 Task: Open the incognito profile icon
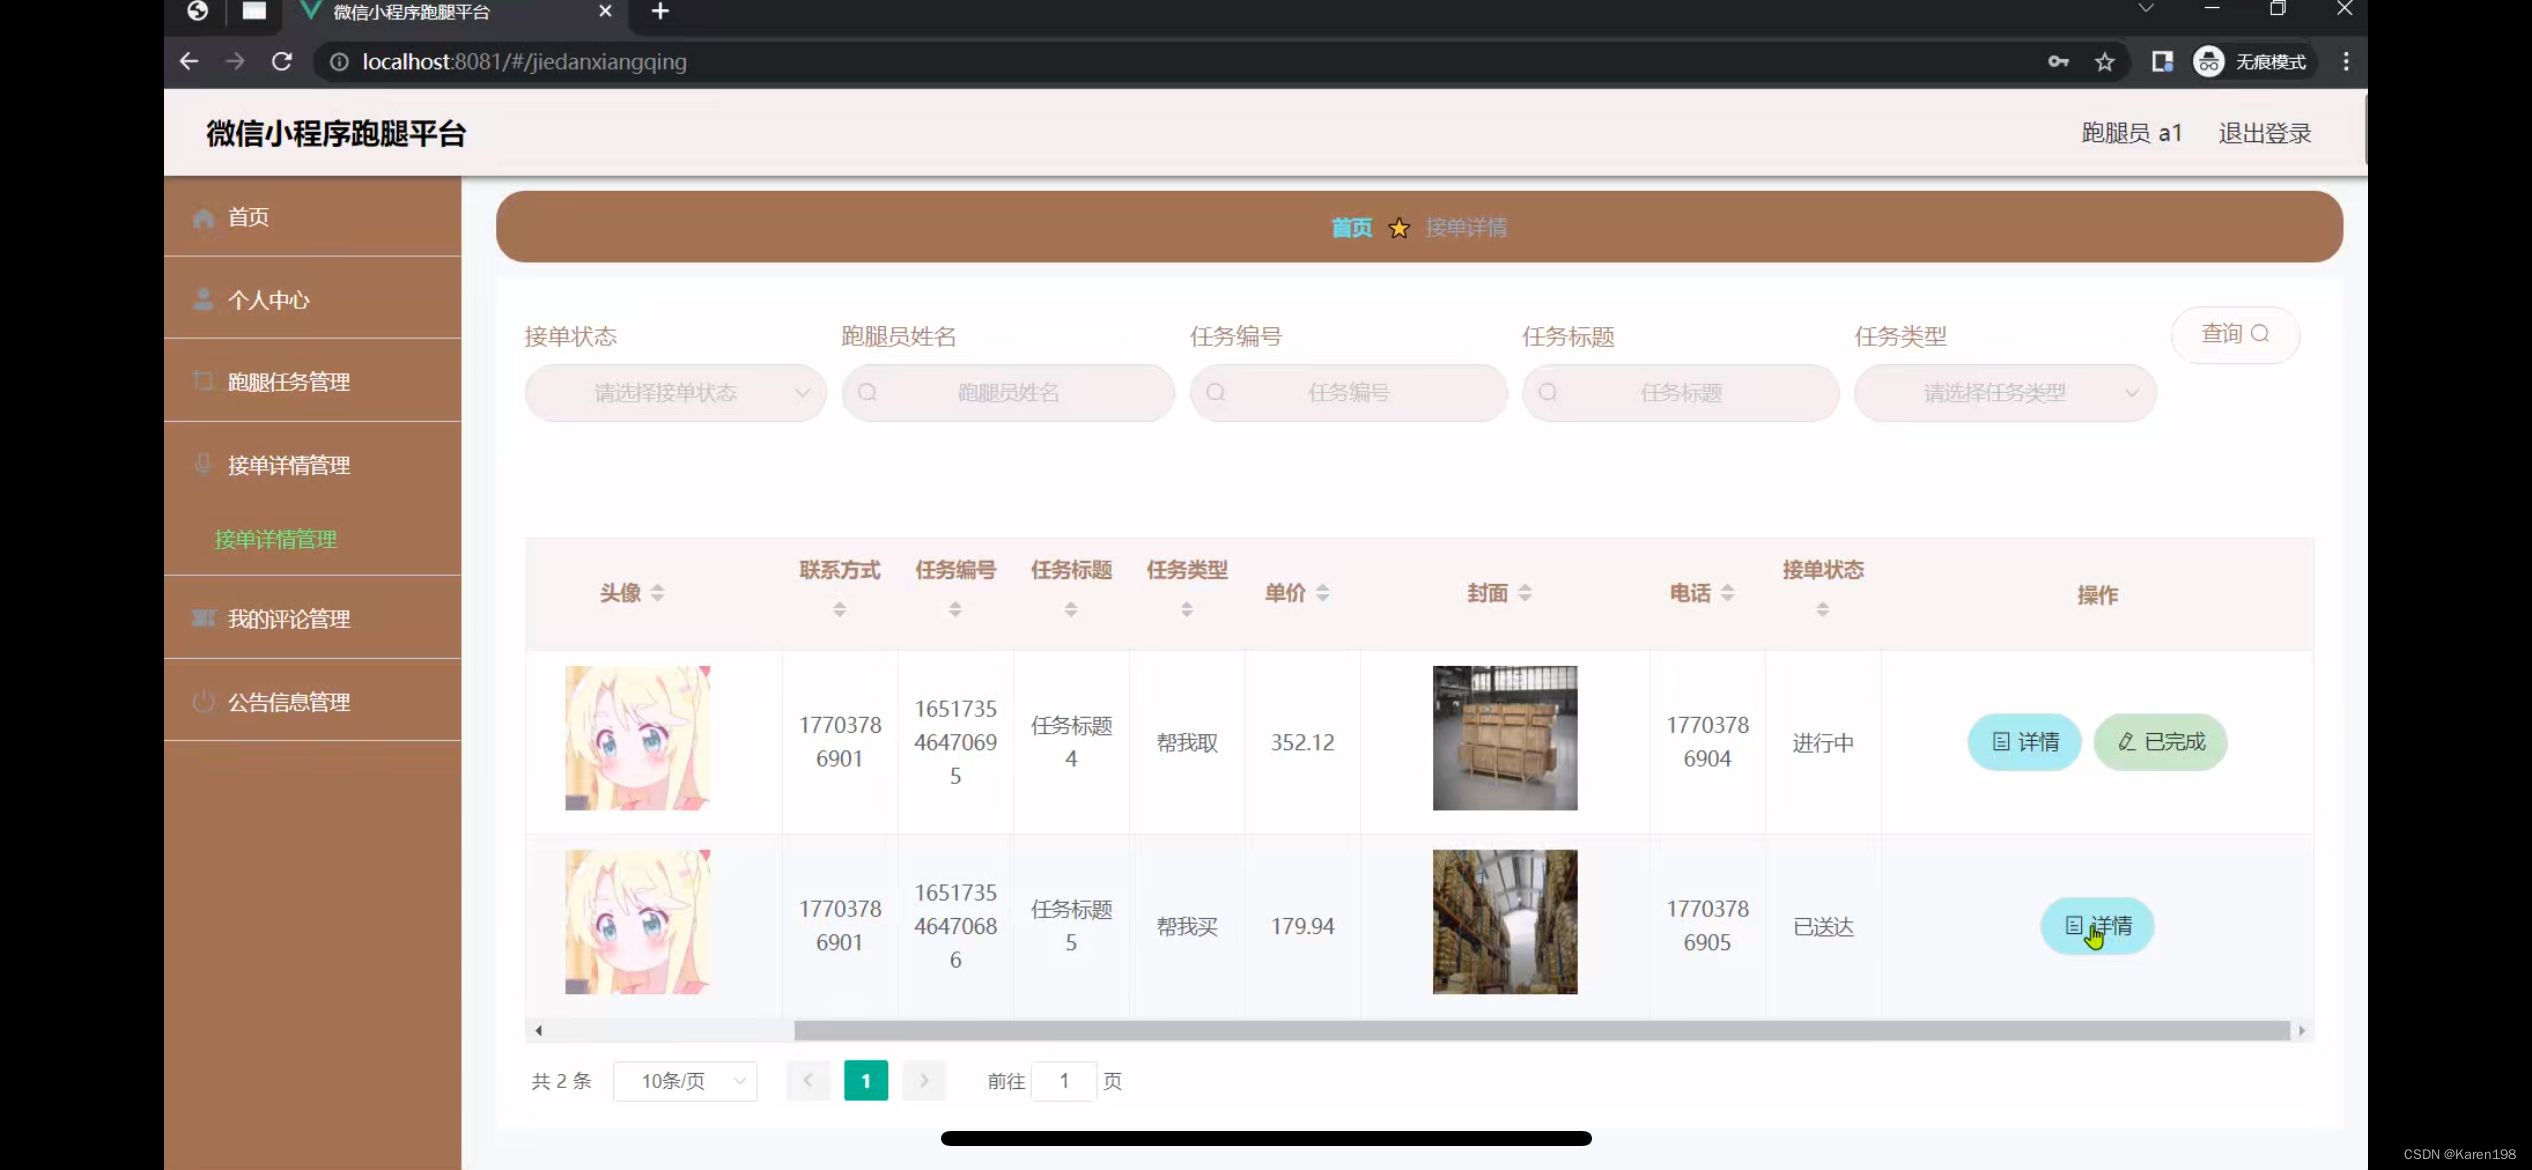coord(2208,62)
